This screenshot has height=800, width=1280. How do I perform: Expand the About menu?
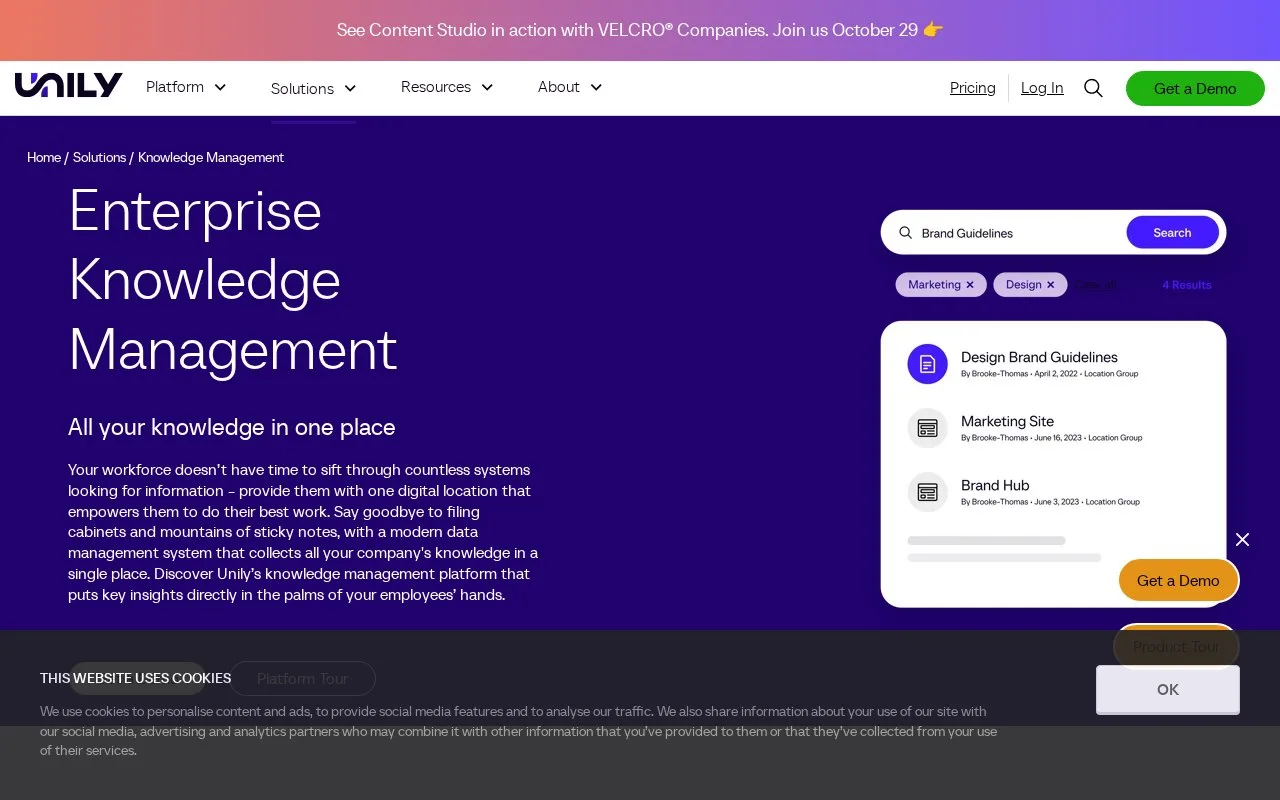click(x=570, y=87)
